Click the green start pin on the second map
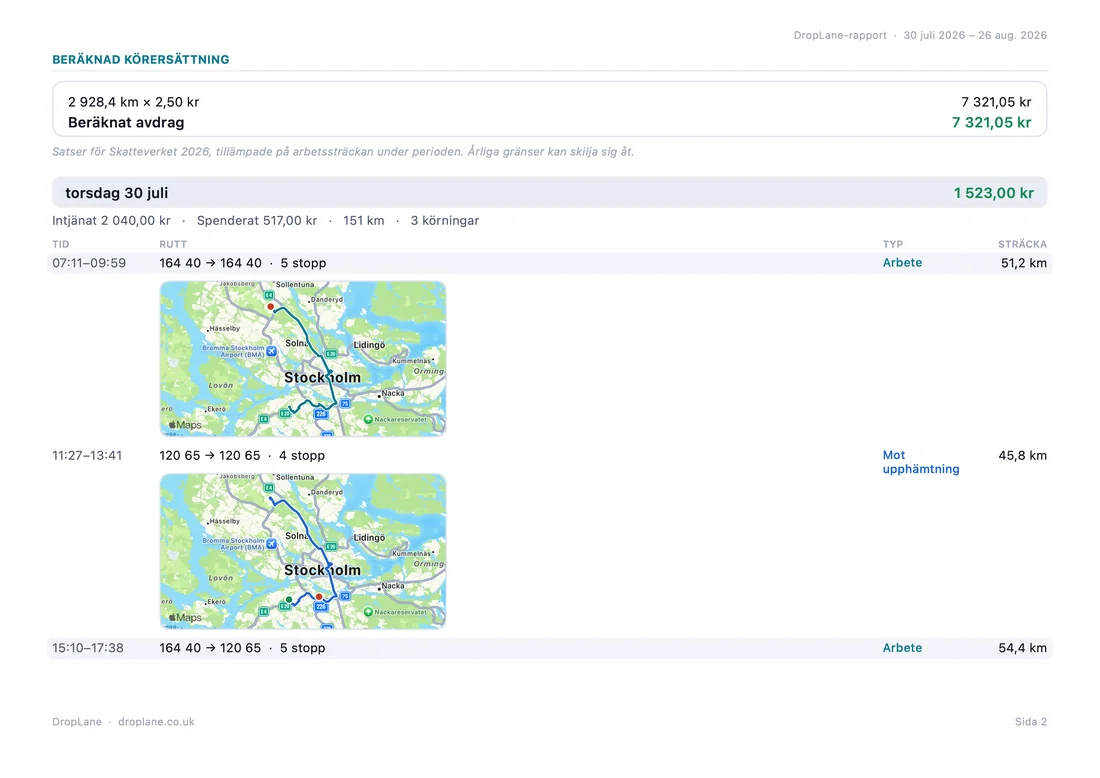Viewport: 1100px width, 778px height. [289, 600]
